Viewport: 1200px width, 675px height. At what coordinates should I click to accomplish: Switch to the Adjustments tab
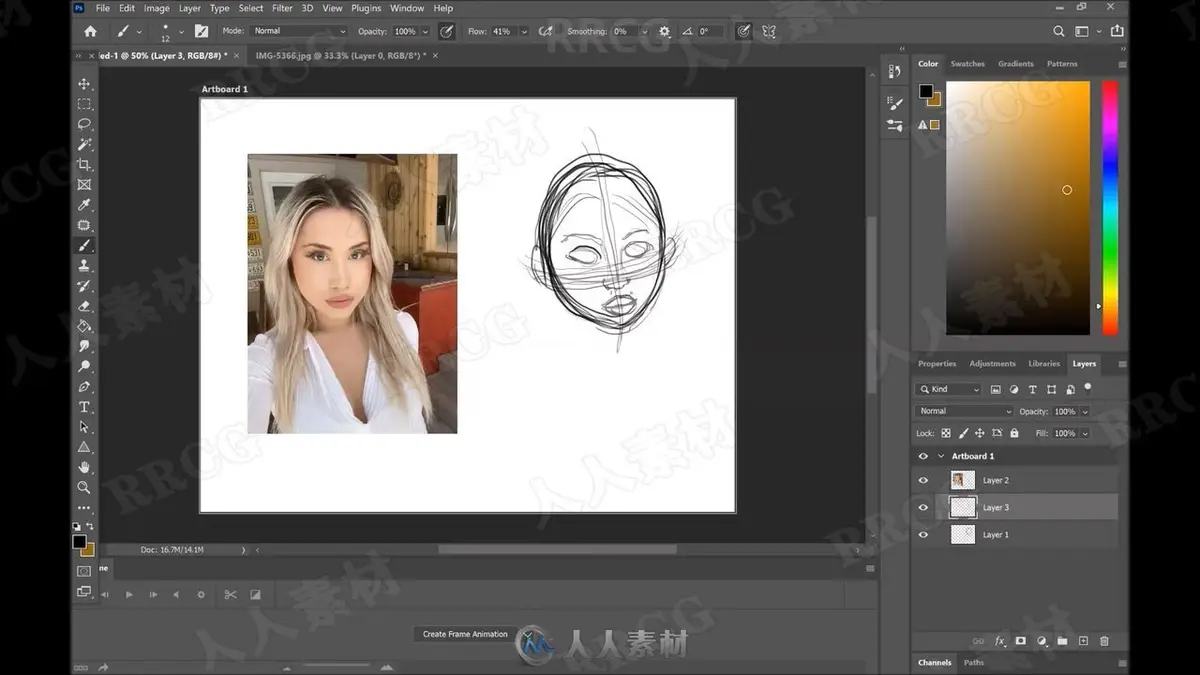[x=992, y=363]
